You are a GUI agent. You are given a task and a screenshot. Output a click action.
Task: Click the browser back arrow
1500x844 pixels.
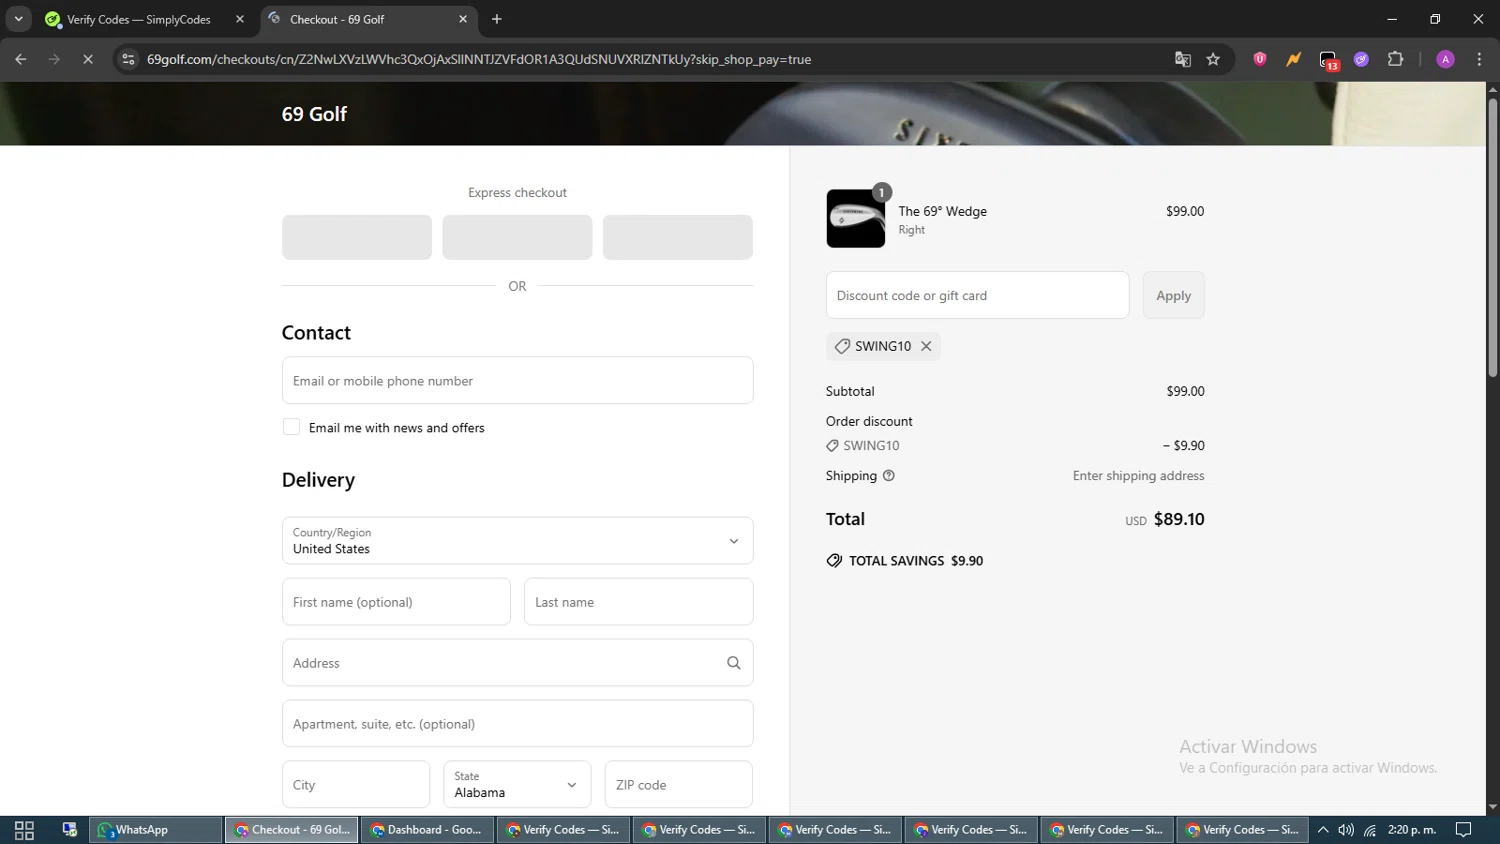21,59
